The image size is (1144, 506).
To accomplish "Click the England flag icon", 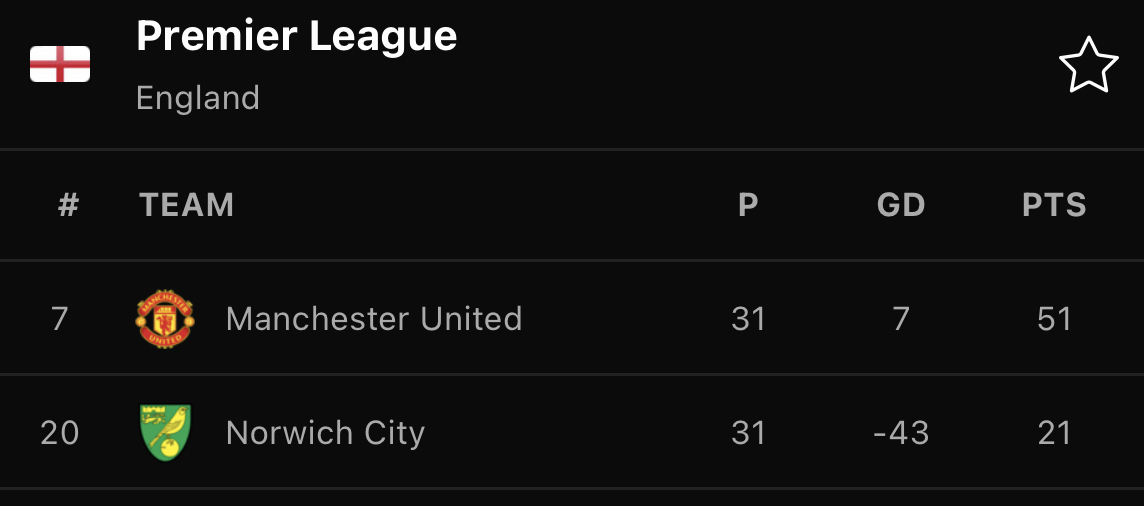I will pos(60,64).
